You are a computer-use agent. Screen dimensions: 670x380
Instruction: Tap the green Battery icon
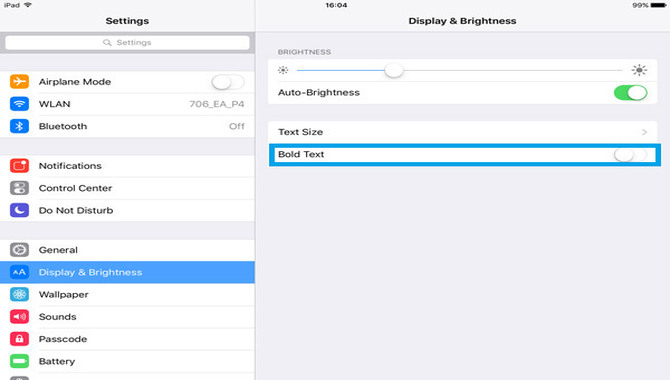(19, 361)
